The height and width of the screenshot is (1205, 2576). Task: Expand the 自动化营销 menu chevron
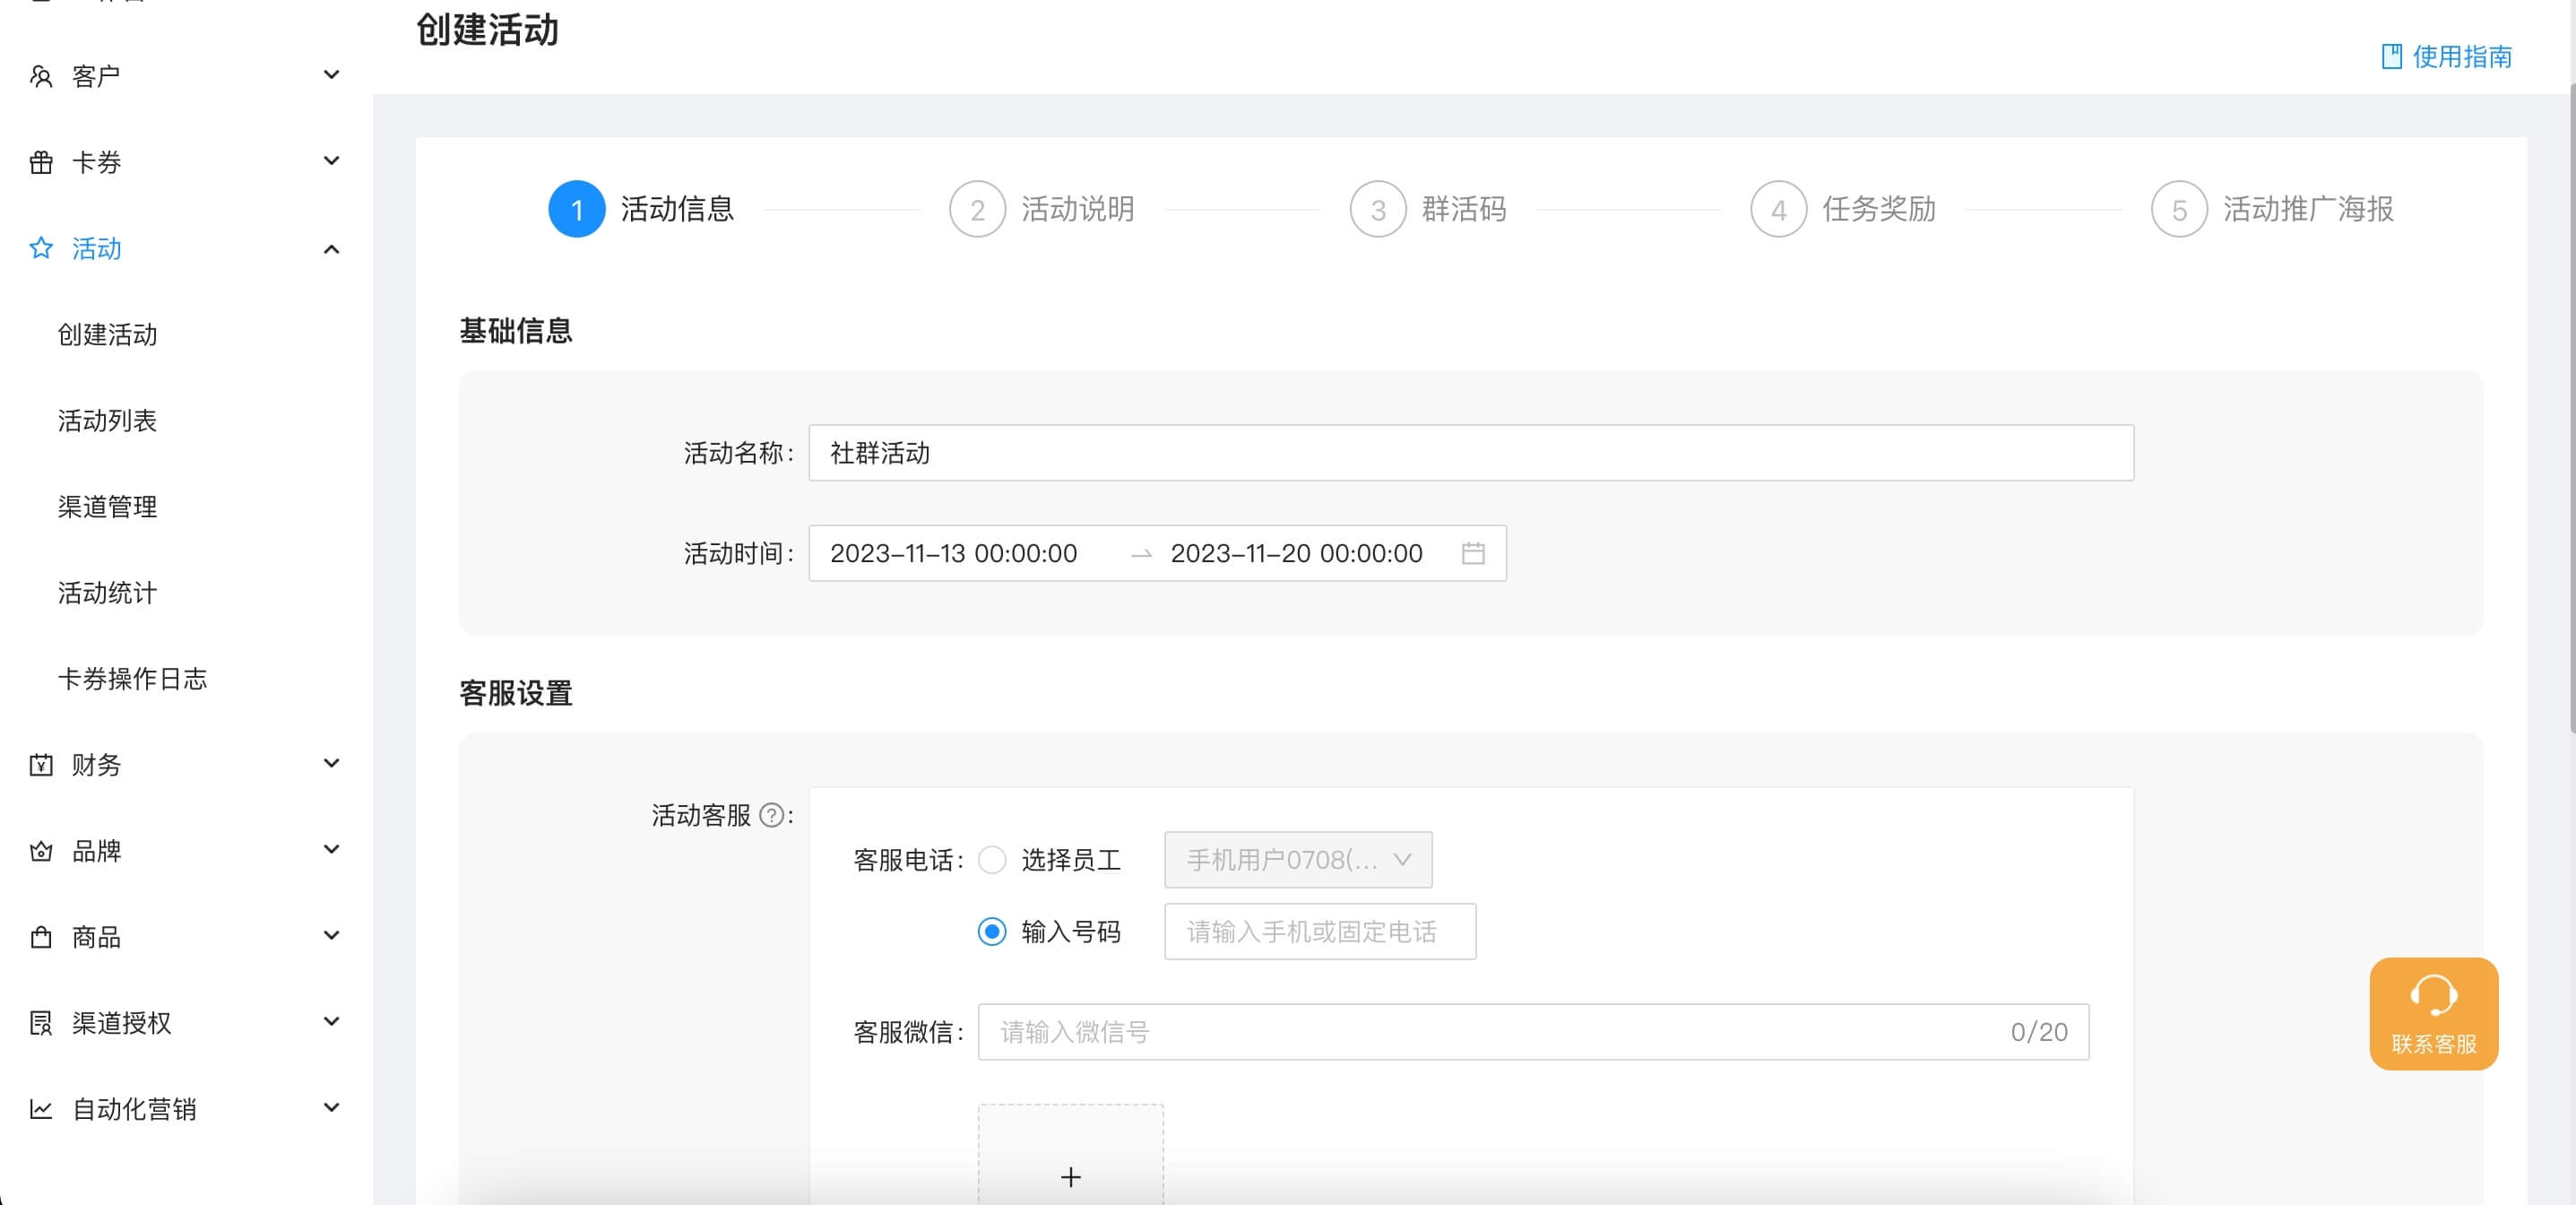pos(331,1108)
